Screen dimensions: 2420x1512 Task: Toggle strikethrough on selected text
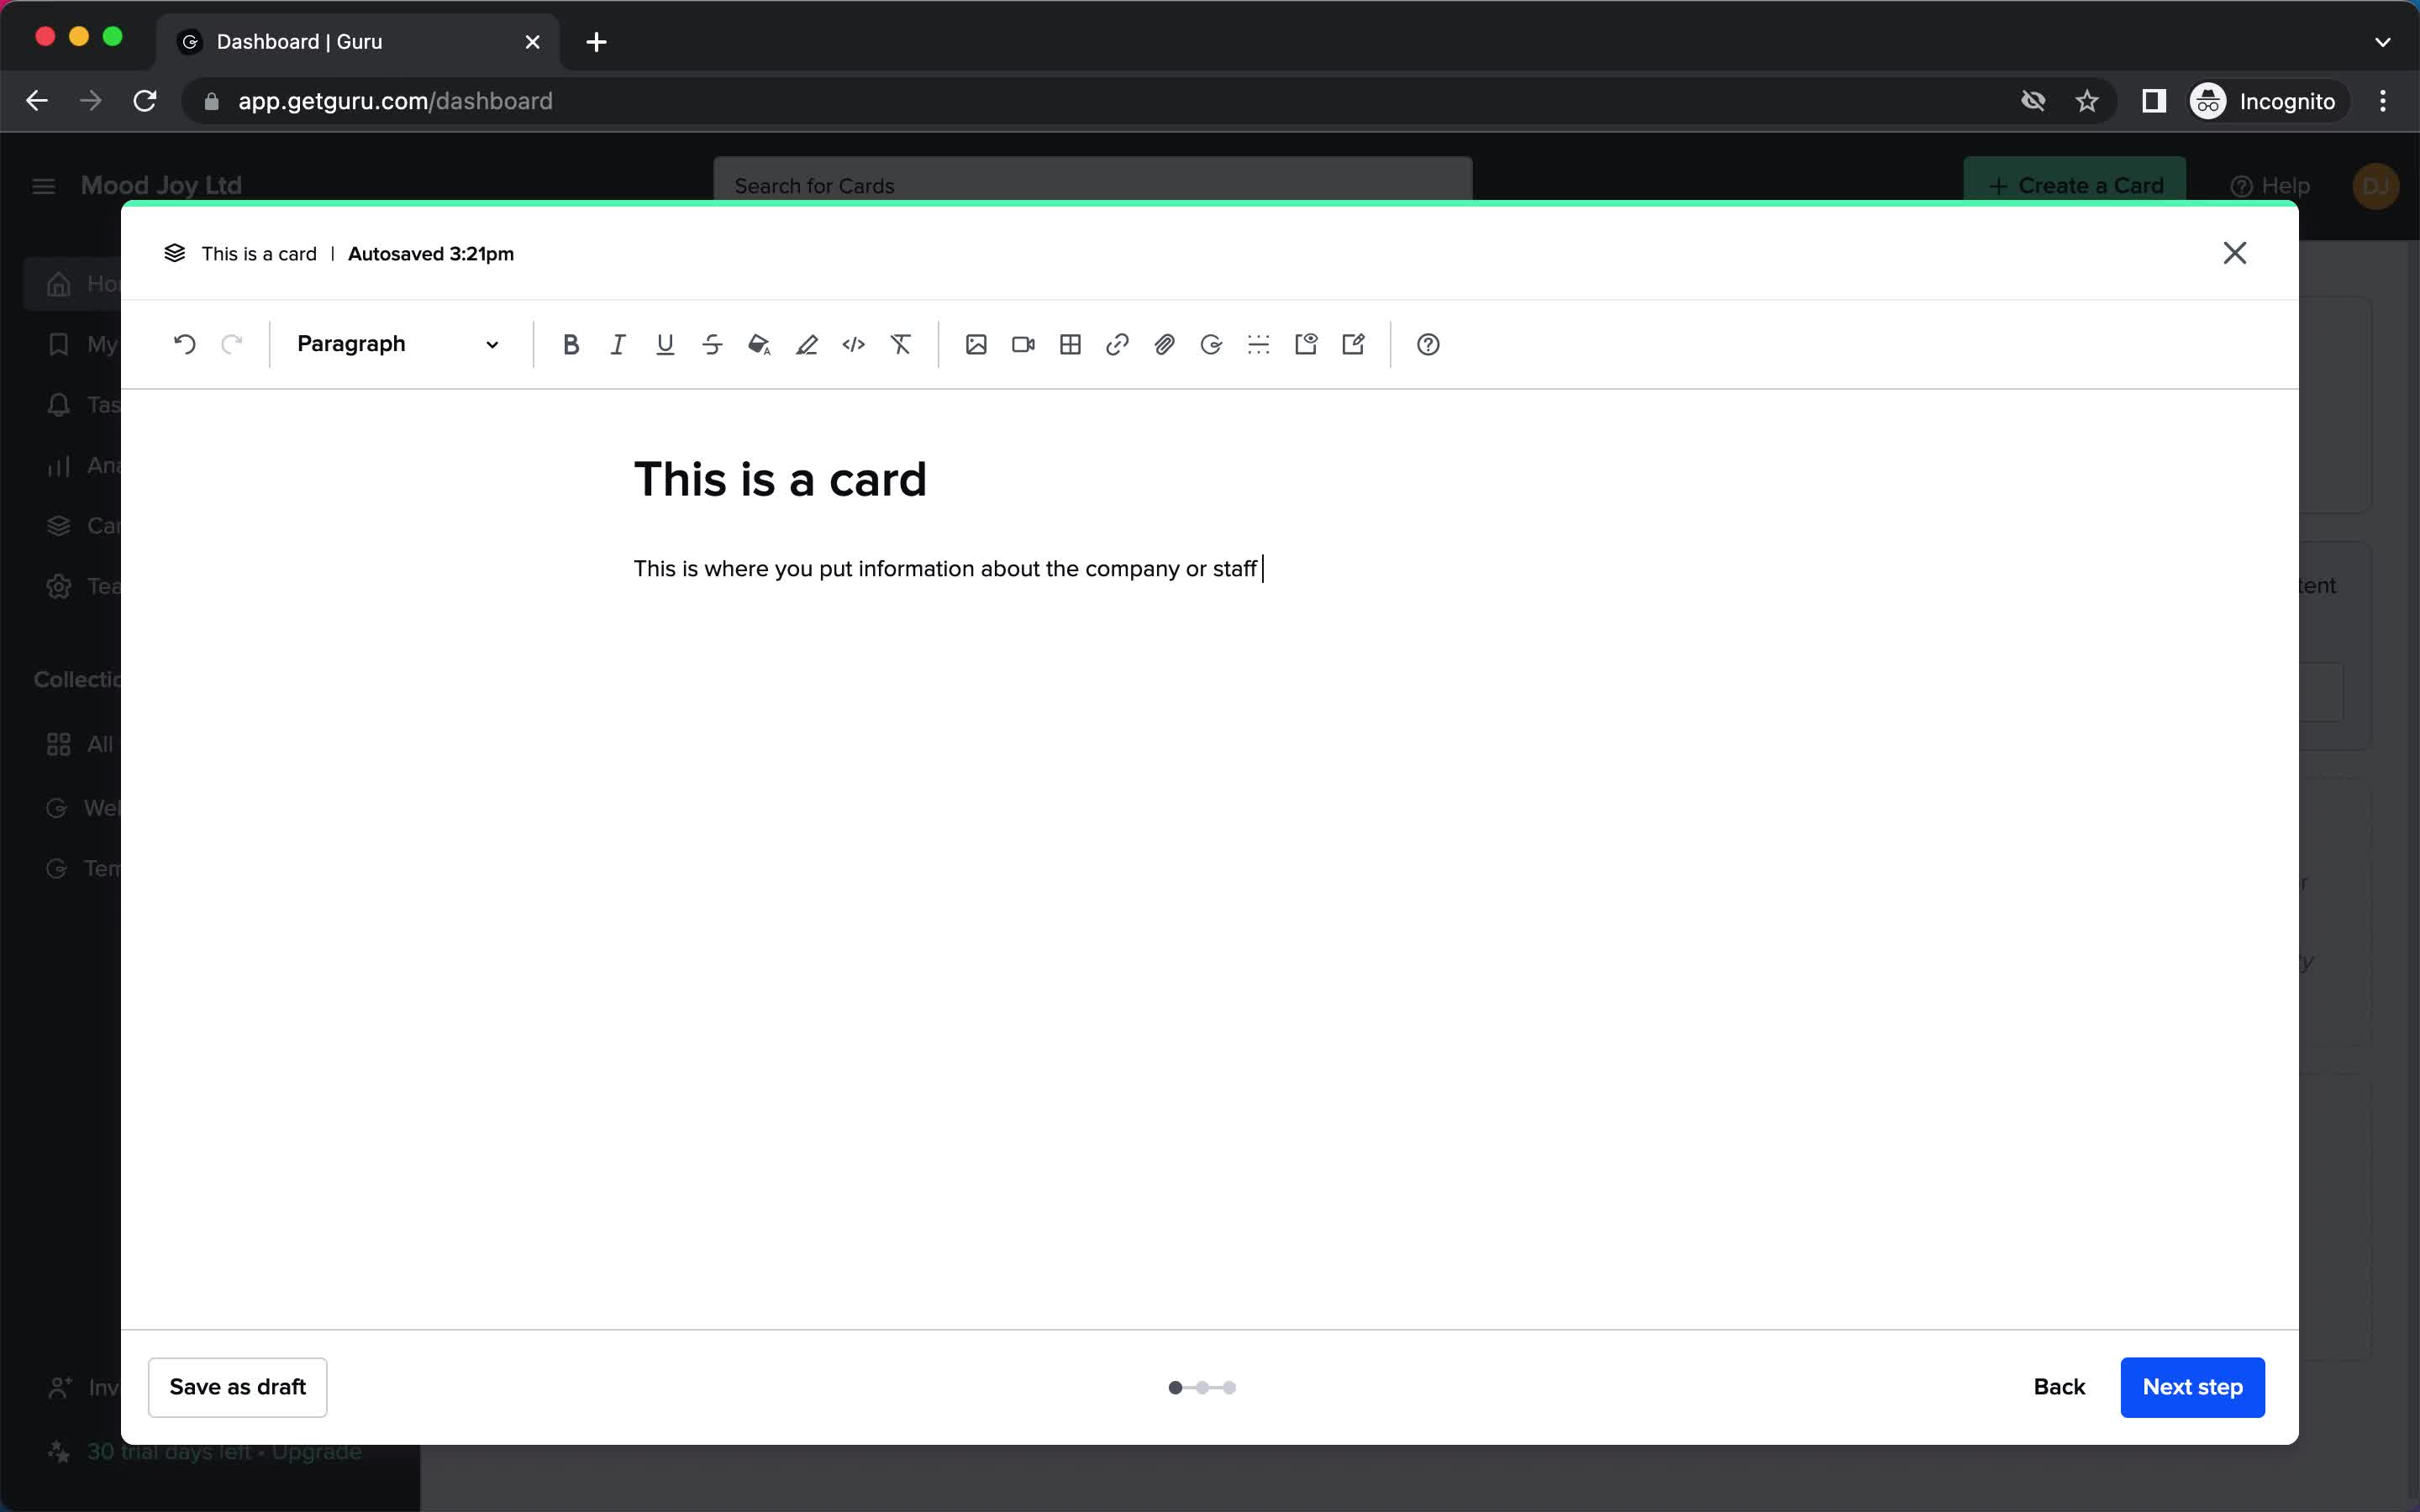click(711, 344)
